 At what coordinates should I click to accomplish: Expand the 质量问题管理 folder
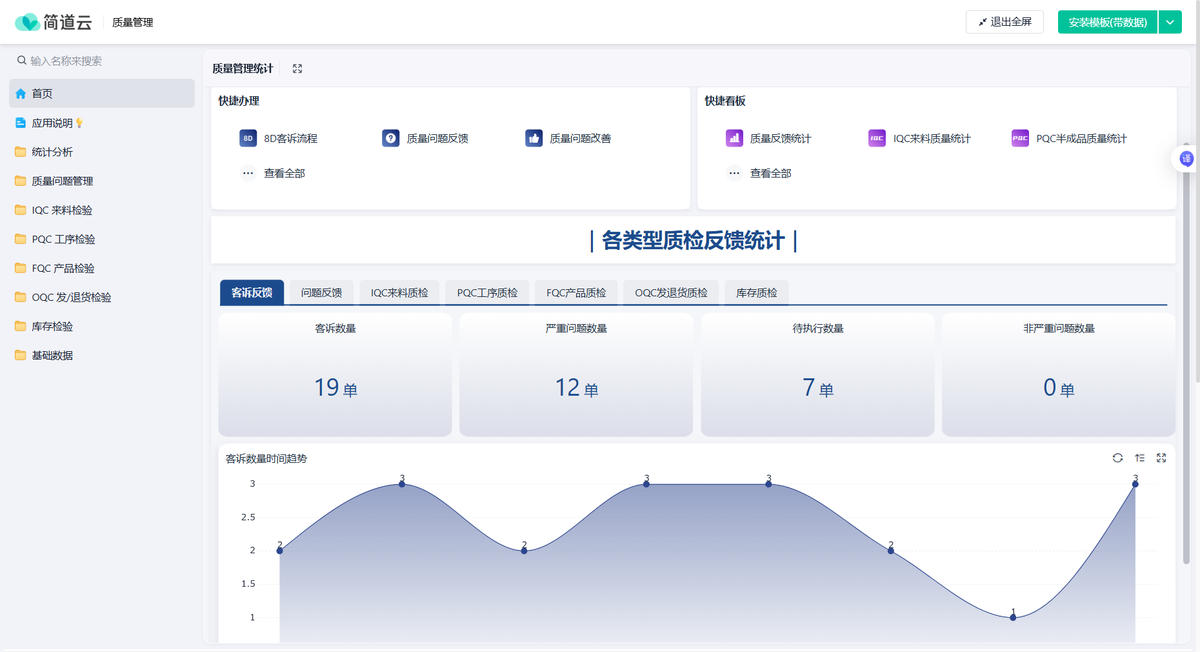point(102,181)
